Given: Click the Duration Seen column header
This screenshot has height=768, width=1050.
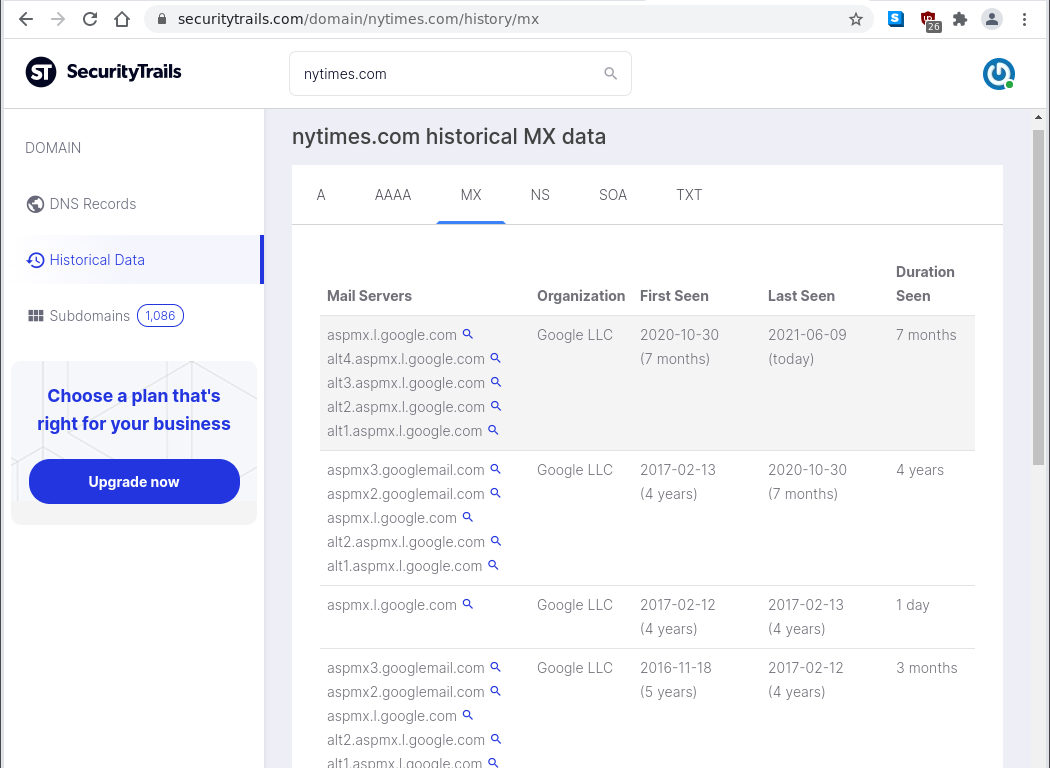Looking at the screenshot, I should 925,284.
